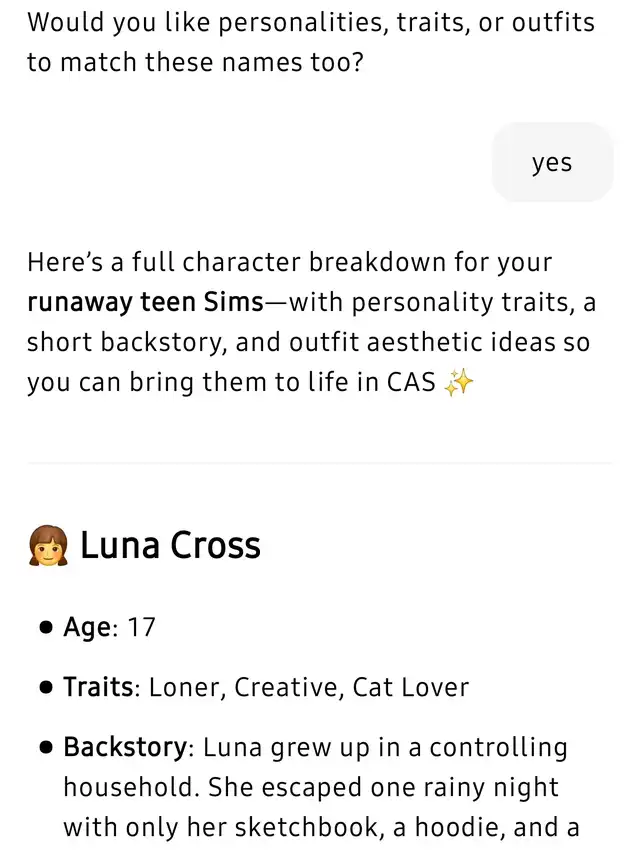
Task: Tap the 'Would you like personalities' question
Action: (x=310, y=42)
